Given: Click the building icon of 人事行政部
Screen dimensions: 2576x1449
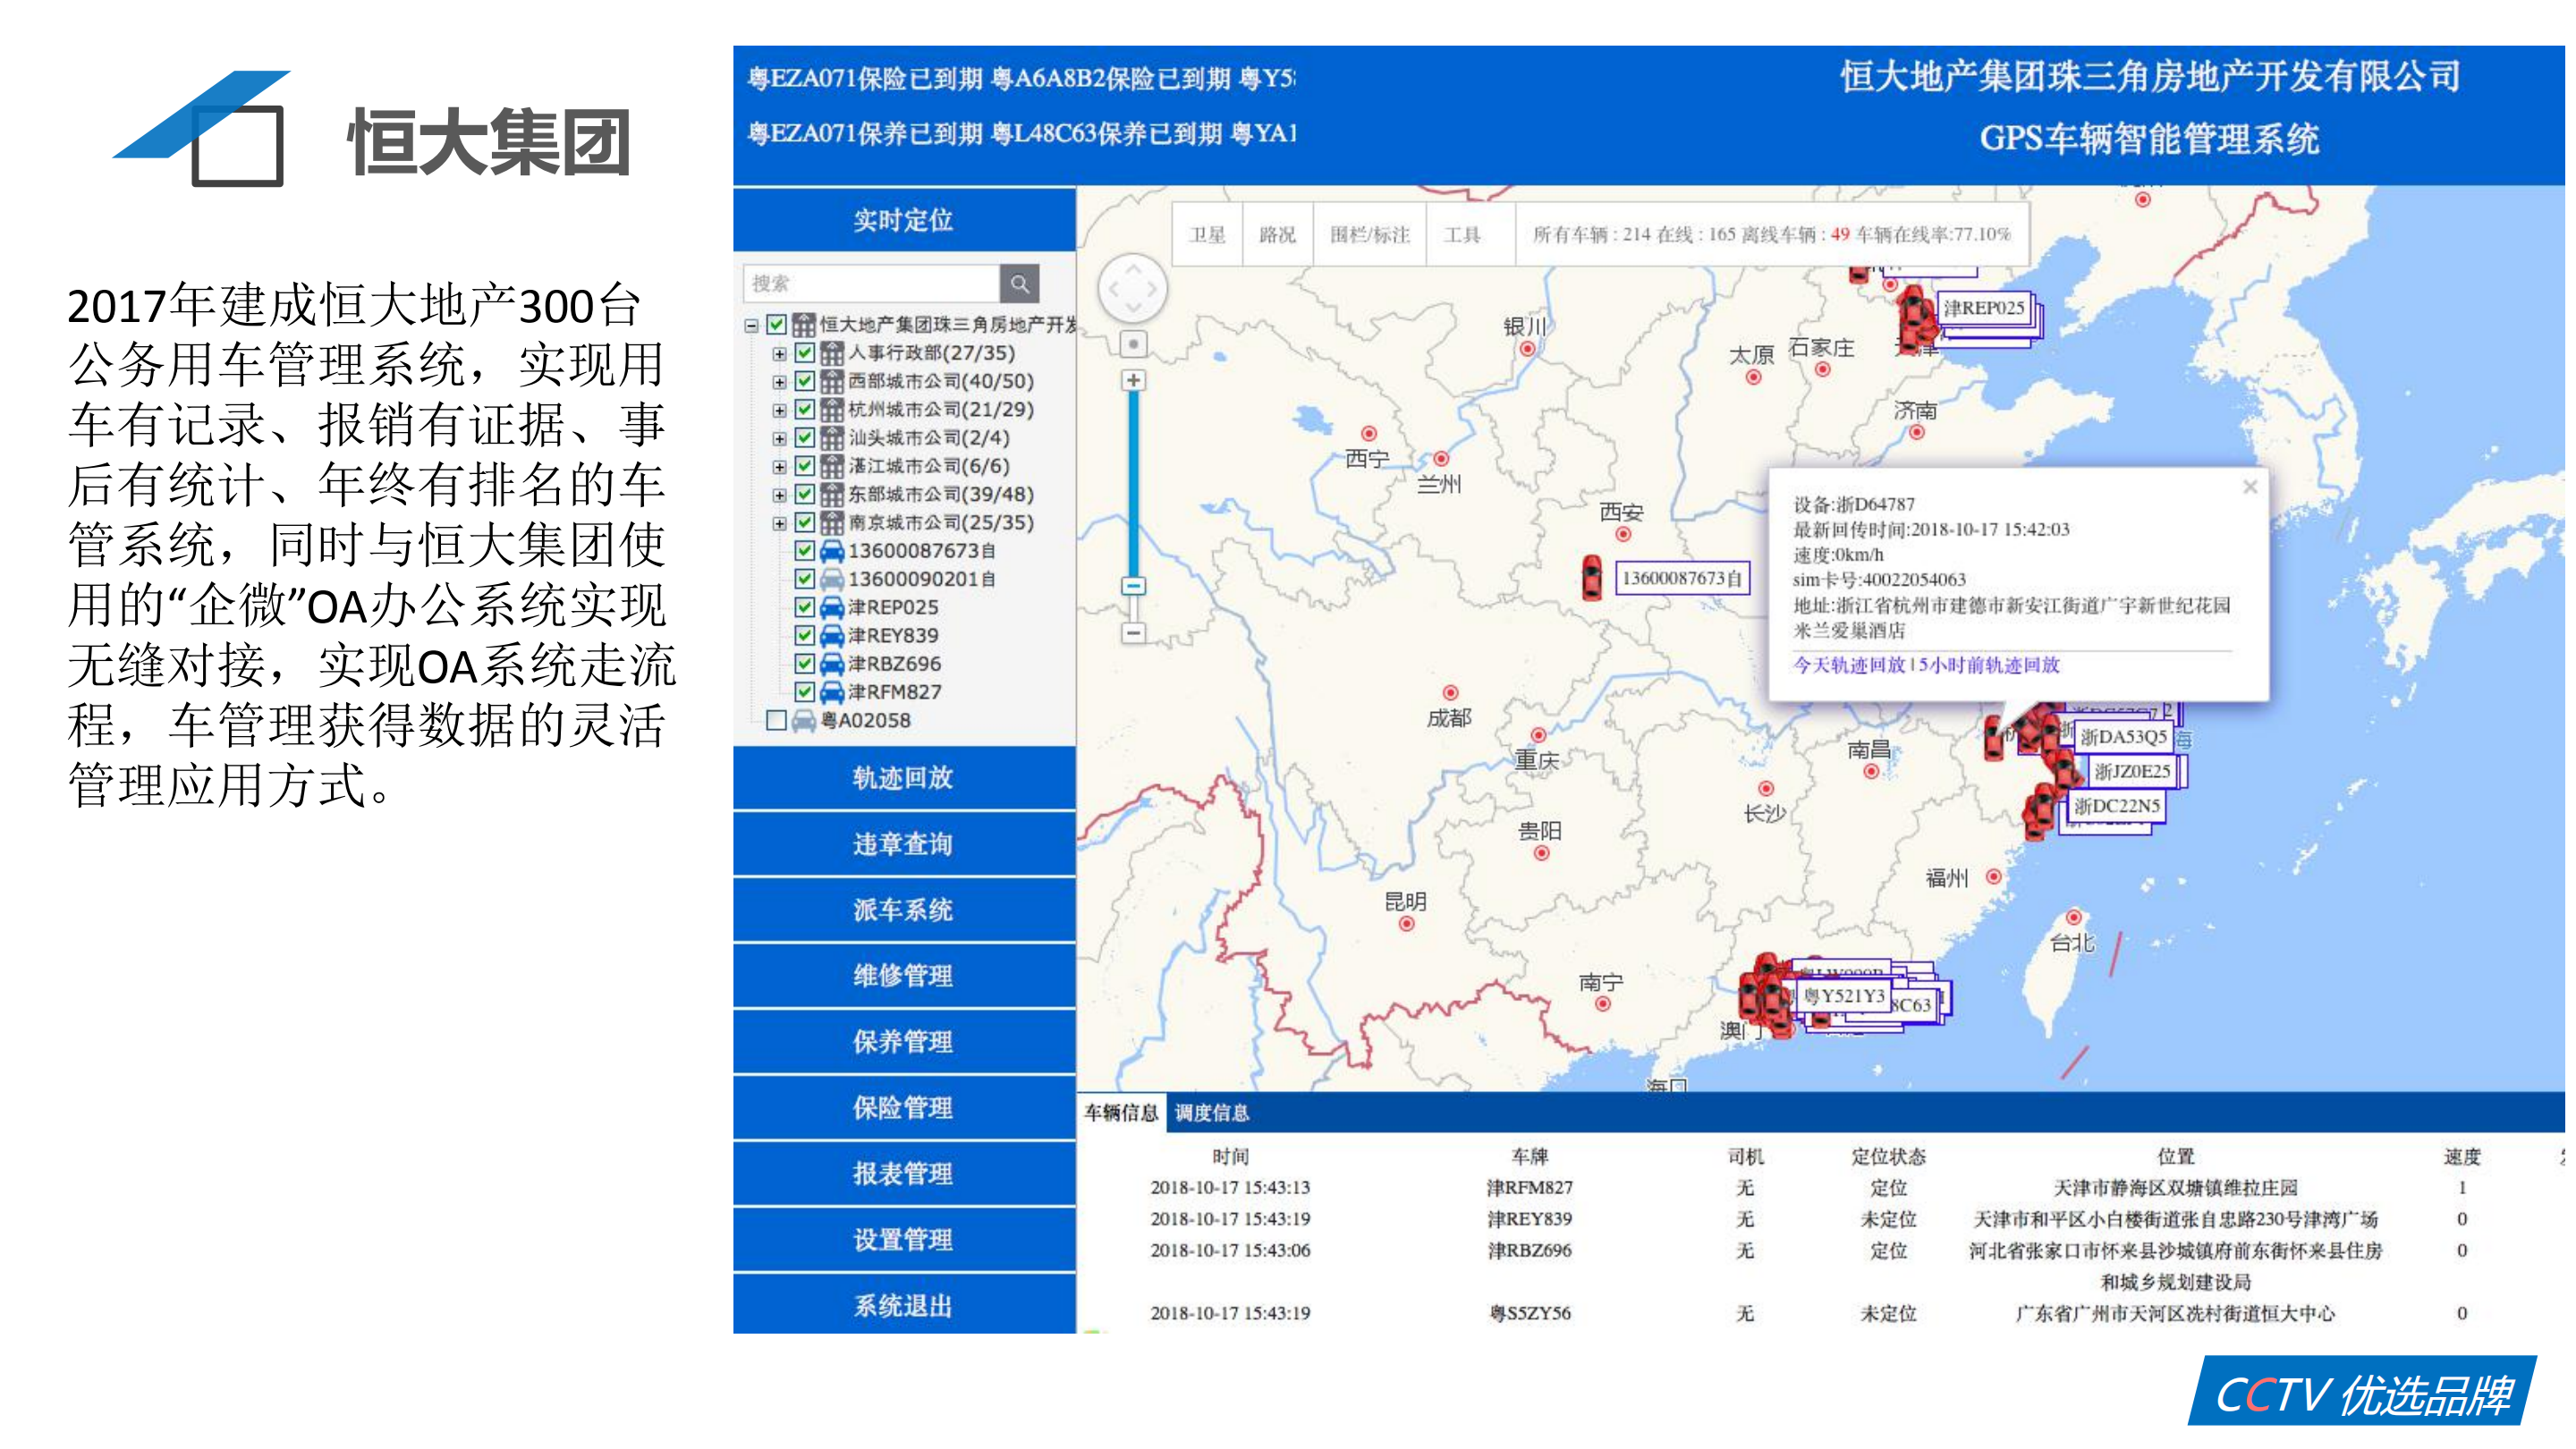Looking at the screenshot, I should coord(832,353).
